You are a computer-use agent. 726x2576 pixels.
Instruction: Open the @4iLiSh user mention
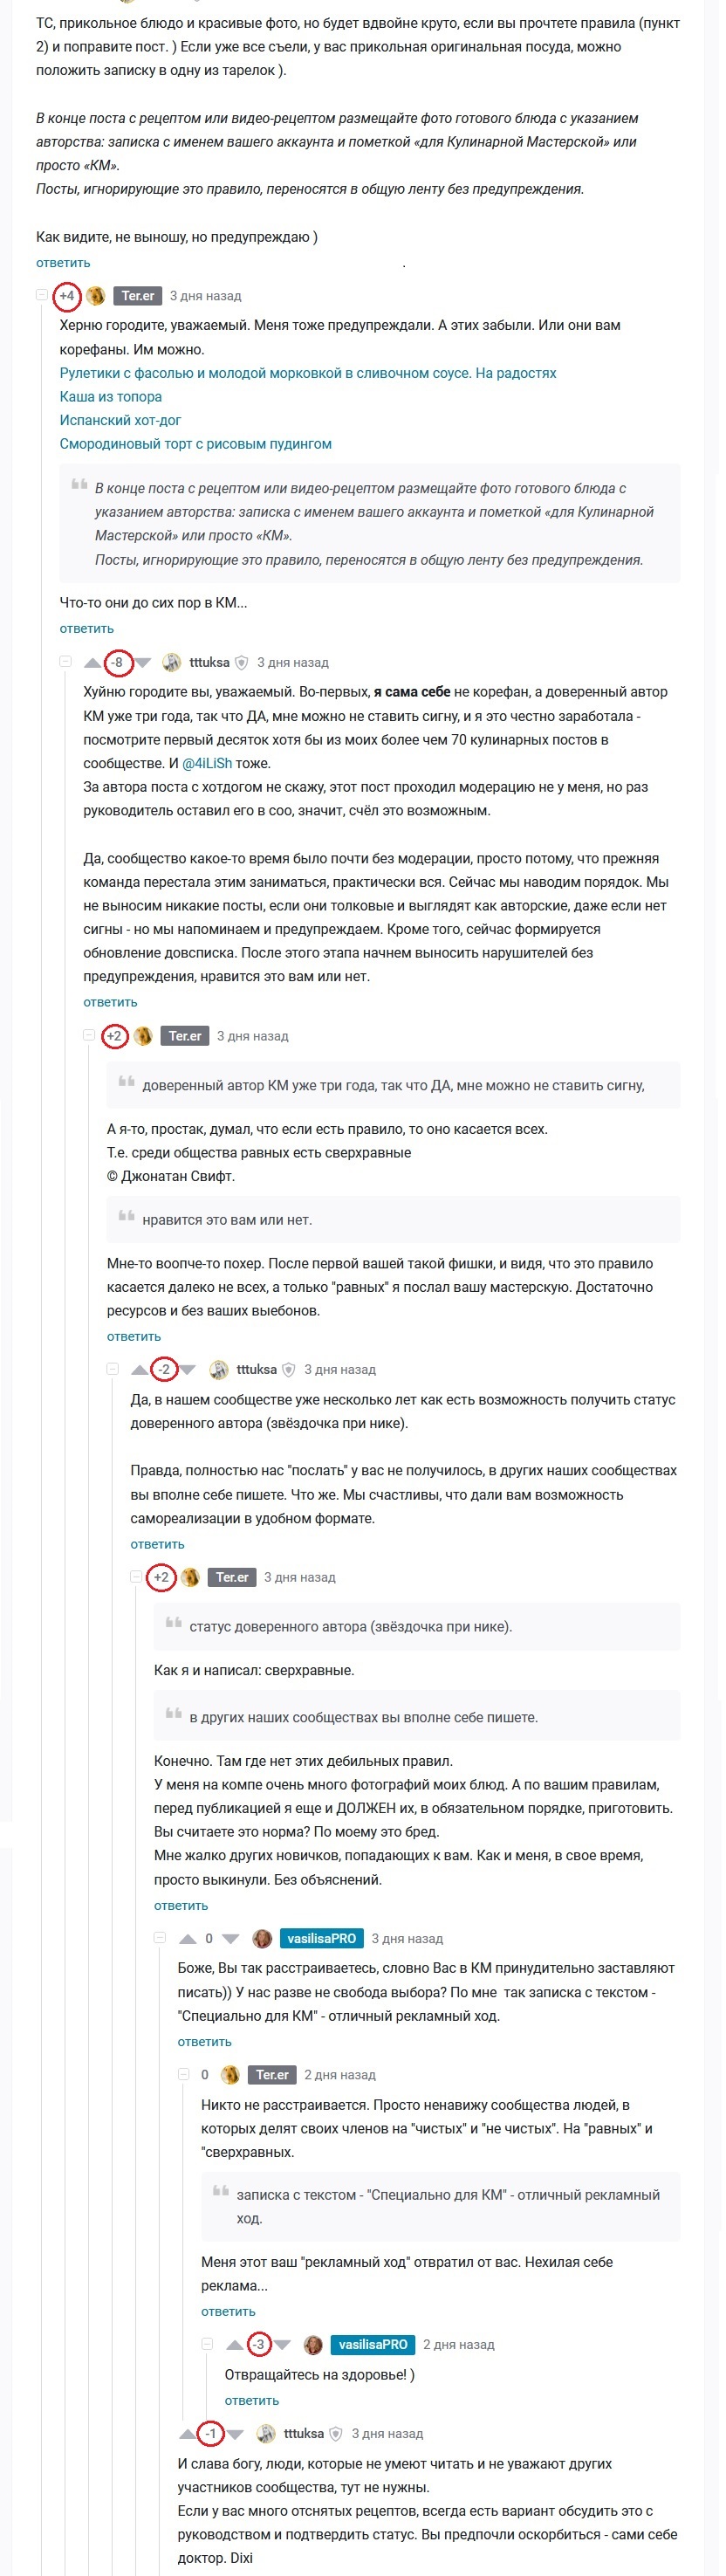[207, 763]
